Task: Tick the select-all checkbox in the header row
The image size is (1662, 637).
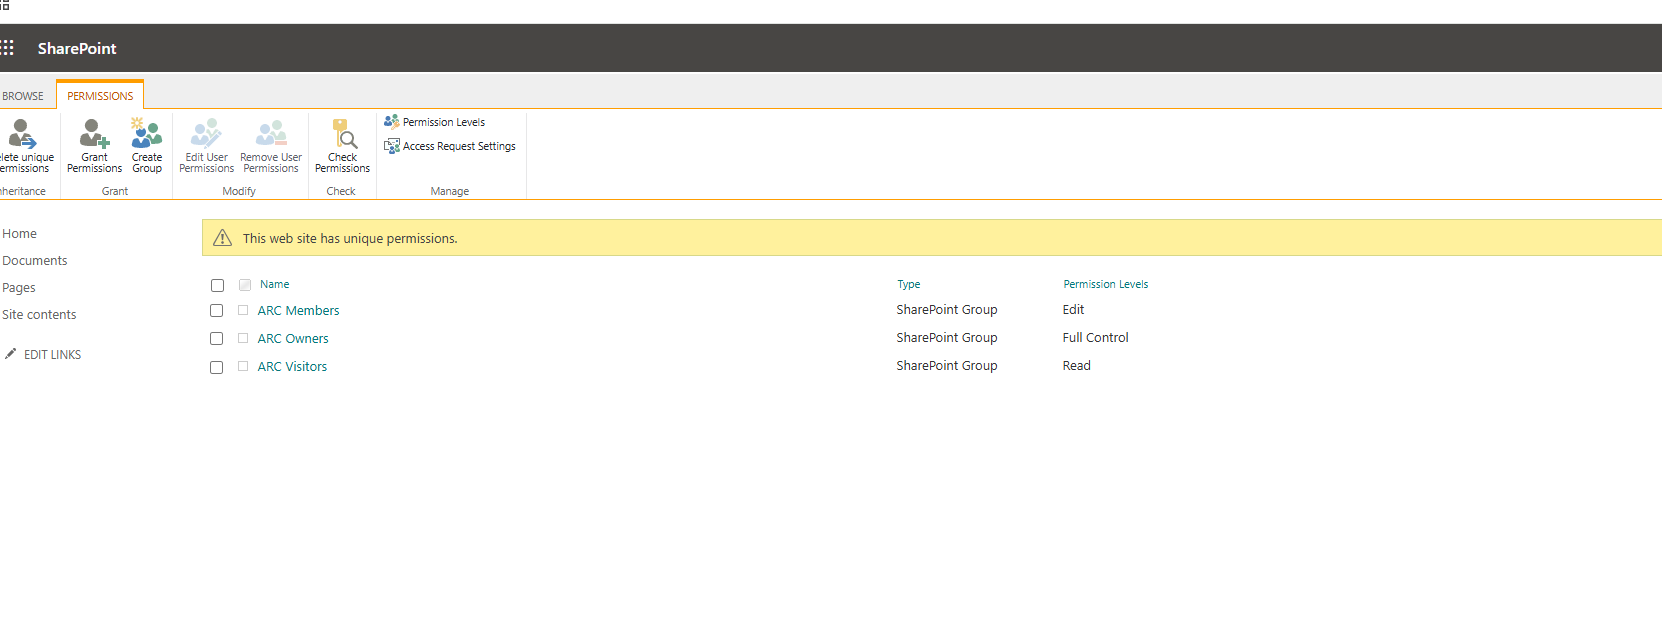Action: click(x=217, y=286)
